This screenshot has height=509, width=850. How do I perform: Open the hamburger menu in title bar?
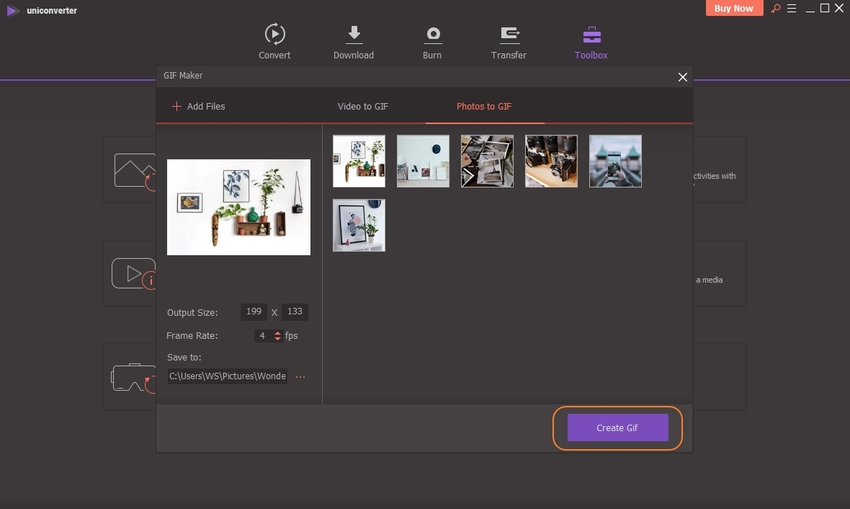[791, 9]
